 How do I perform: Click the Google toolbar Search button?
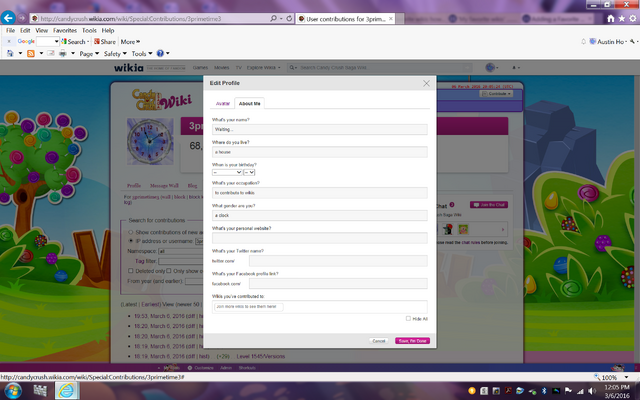(75, 42)
